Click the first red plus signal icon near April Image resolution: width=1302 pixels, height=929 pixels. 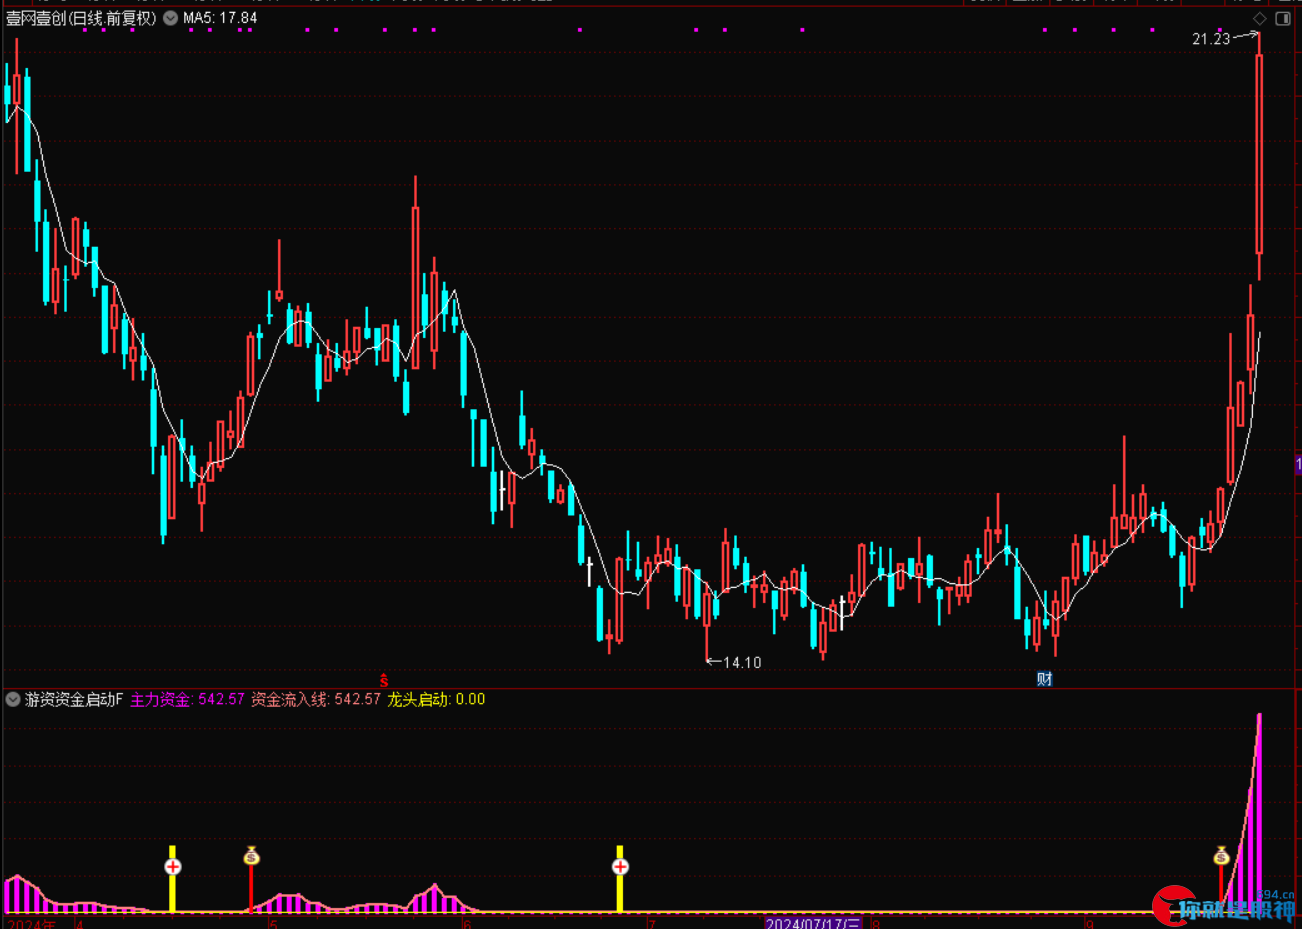click(x=173, y=867)
